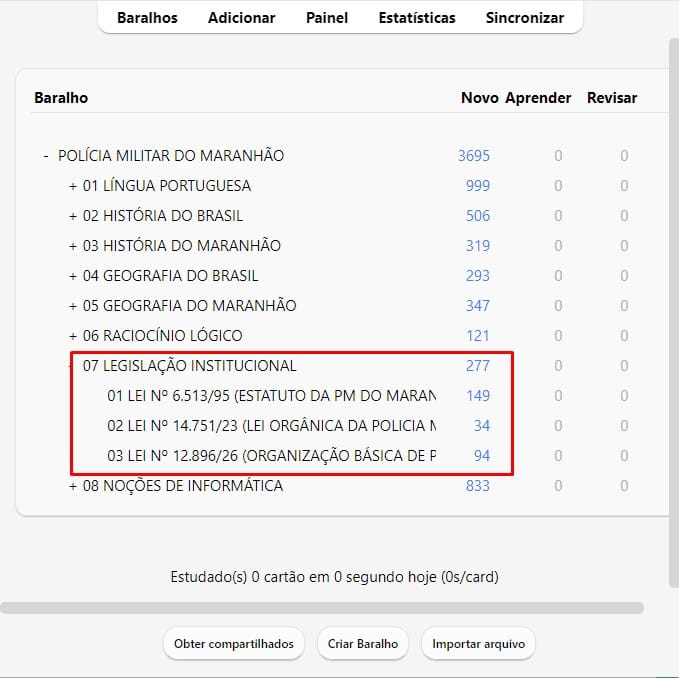
Task: Click the studied cards summary text
Action: click(334, 577)
